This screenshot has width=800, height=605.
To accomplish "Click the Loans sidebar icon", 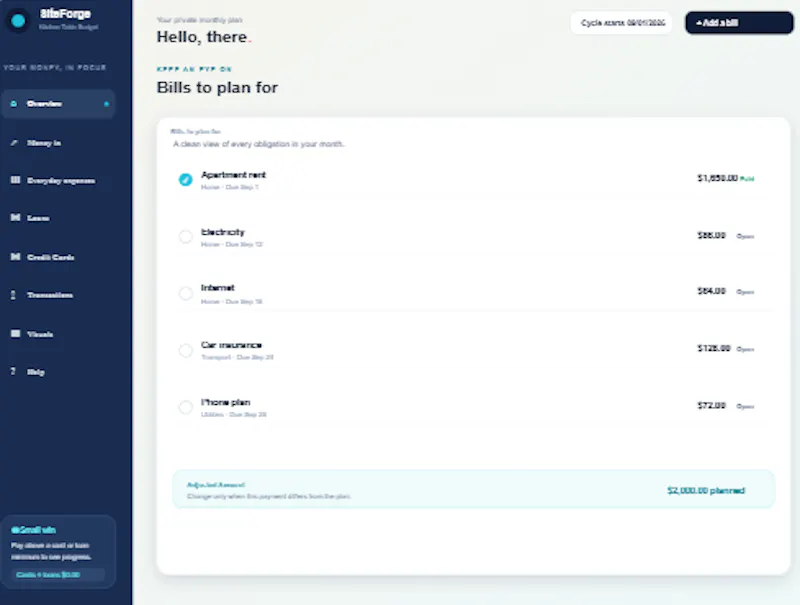I will tap(15, 218).
